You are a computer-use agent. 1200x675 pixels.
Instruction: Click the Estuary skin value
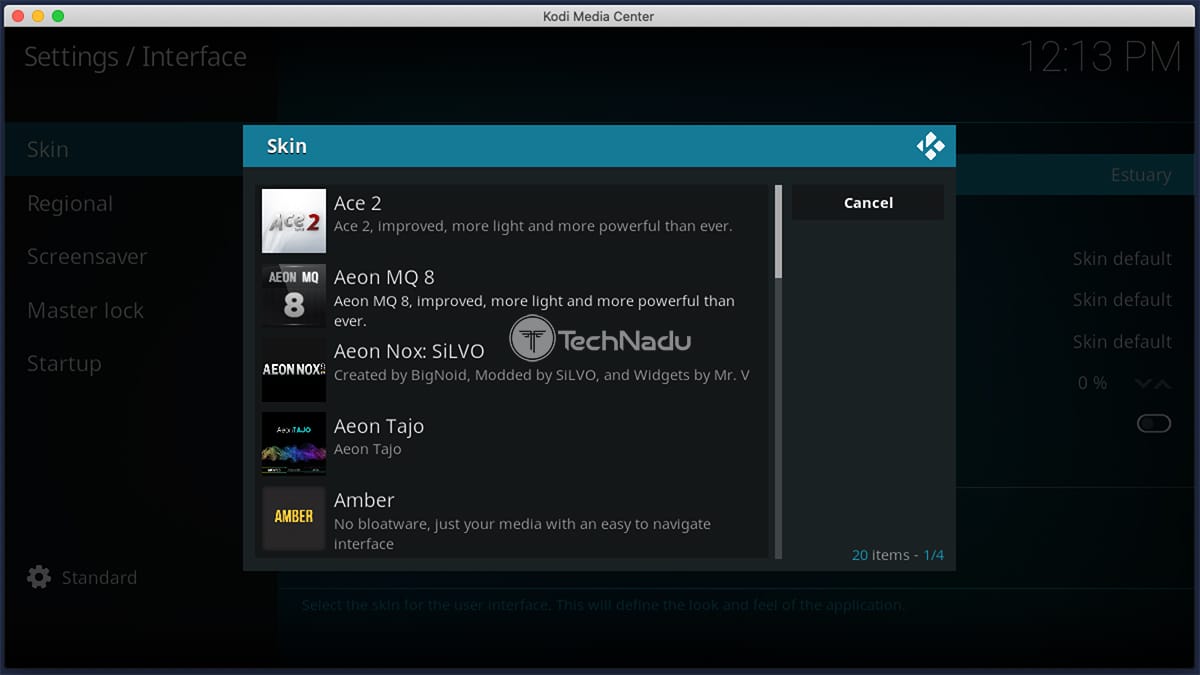pyautogui.click(x=1140, y=175)
